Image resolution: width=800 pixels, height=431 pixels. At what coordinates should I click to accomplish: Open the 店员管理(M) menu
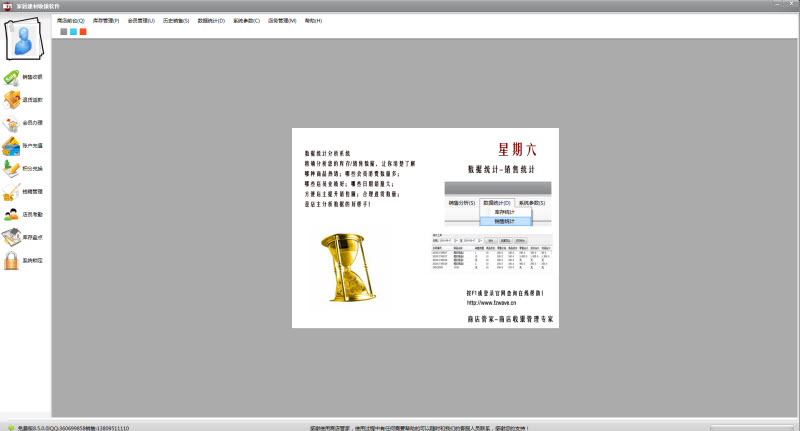click(x=282, y=21)
